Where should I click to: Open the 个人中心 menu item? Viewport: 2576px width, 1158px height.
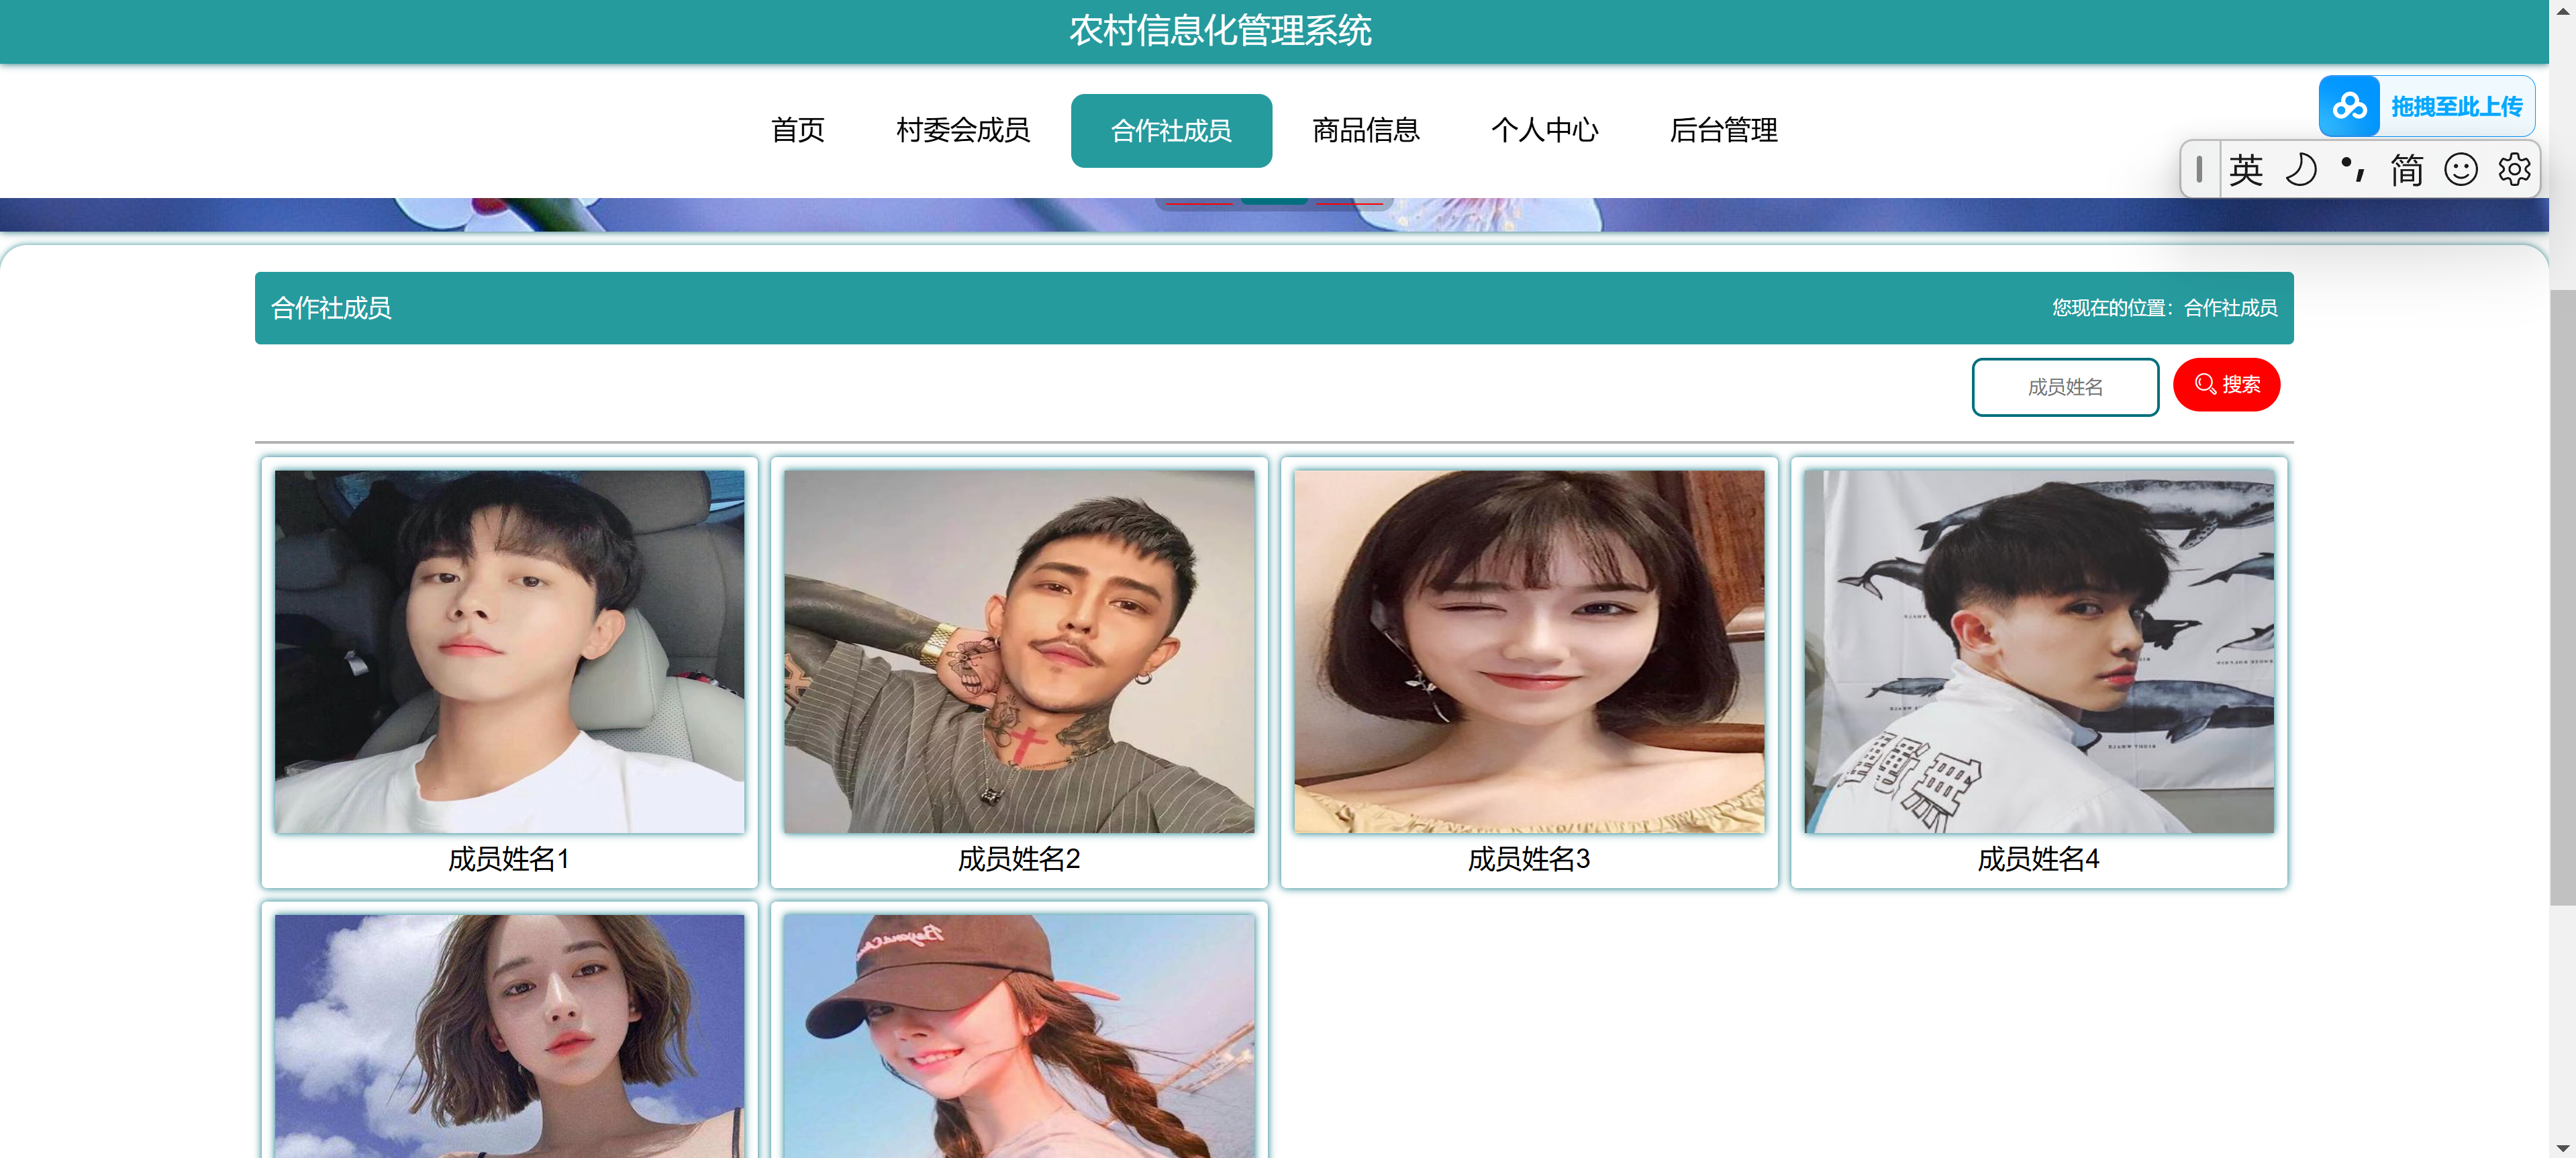click(x=1544, y=130)
